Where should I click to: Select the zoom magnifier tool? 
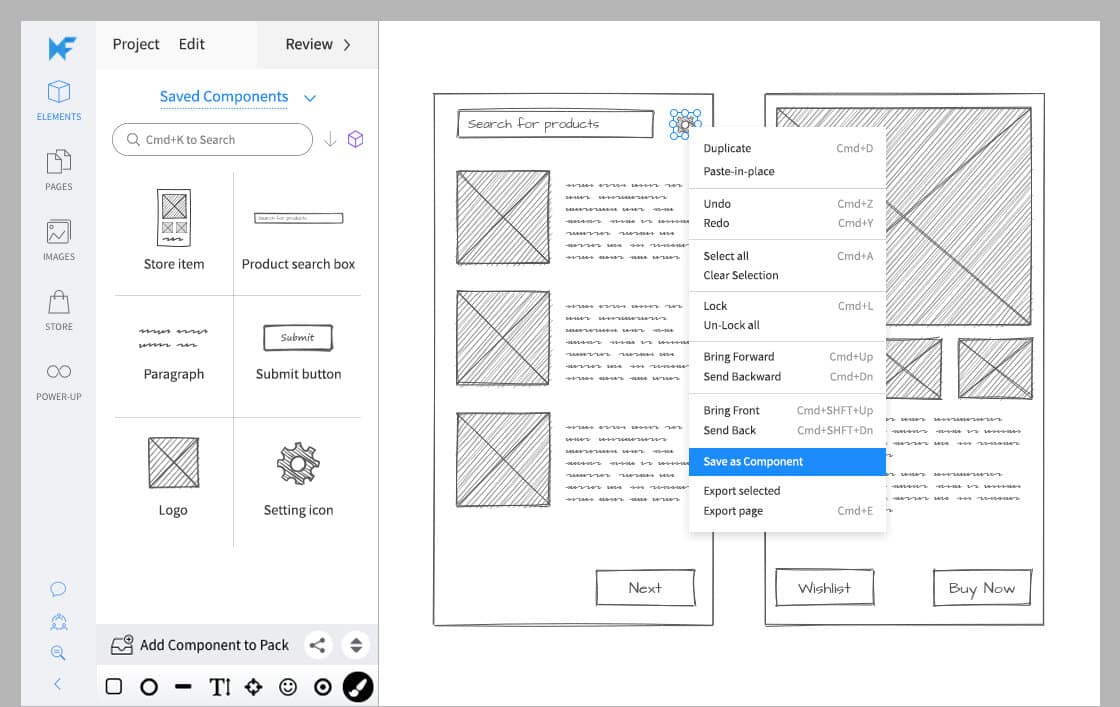click(58, 653)
